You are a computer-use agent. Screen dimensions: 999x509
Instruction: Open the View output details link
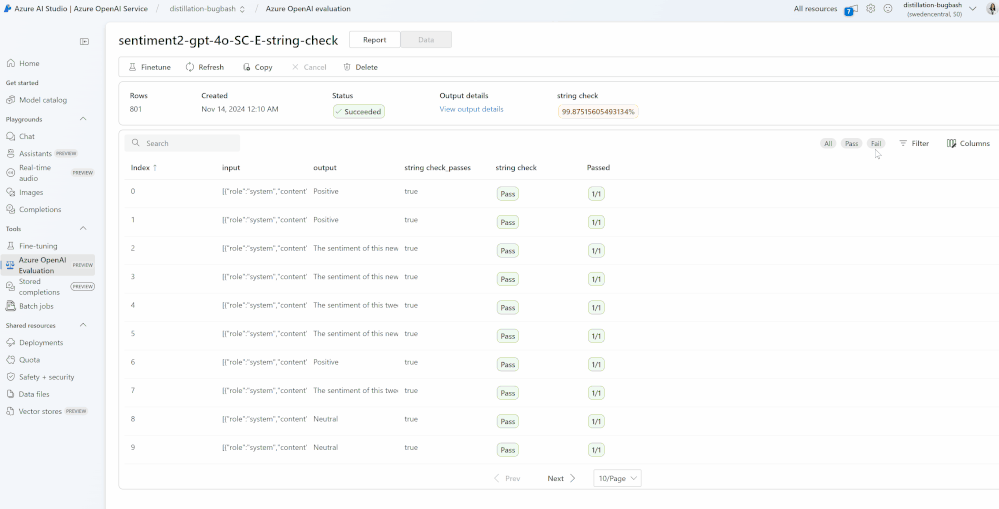(471, 110)
